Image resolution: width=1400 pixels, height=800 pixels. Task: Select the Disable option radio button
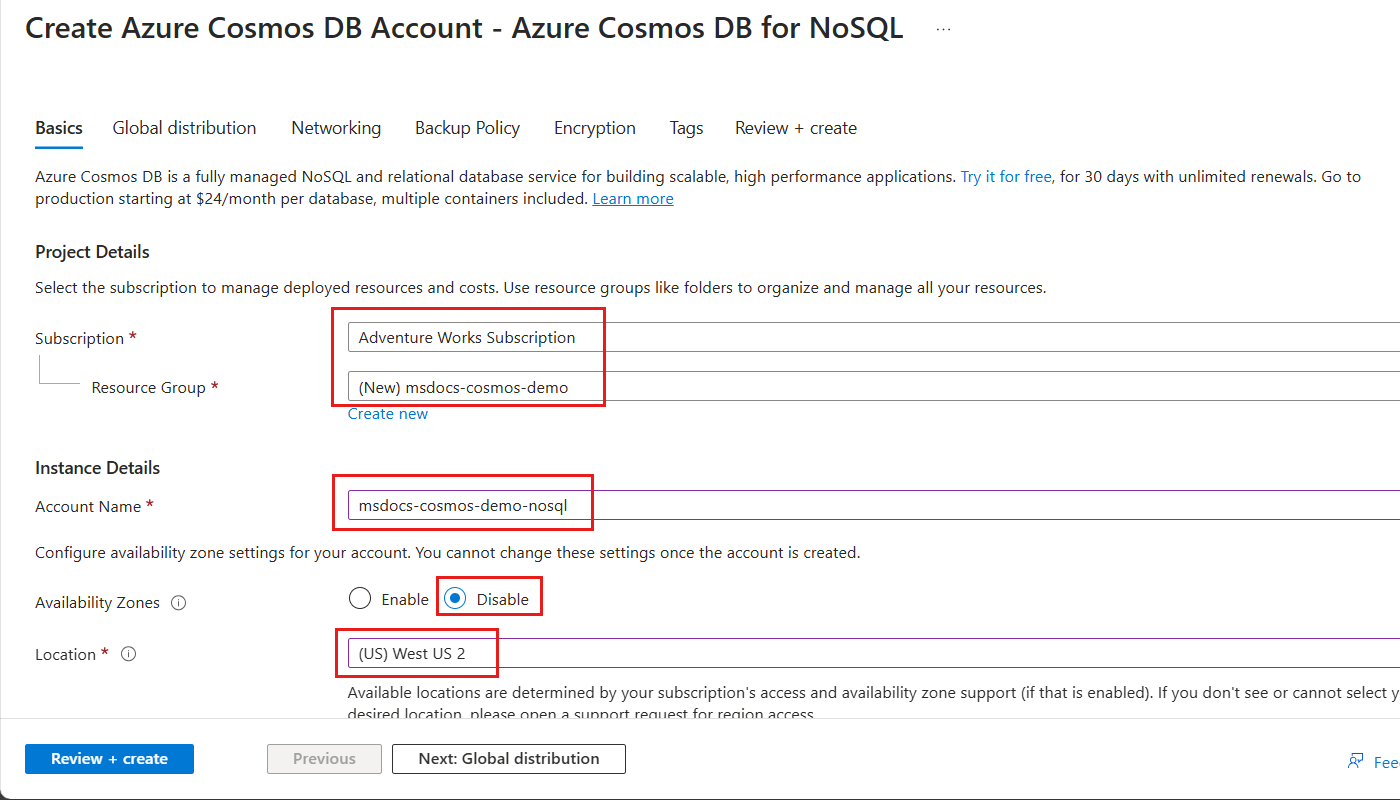tap(455, 597)
